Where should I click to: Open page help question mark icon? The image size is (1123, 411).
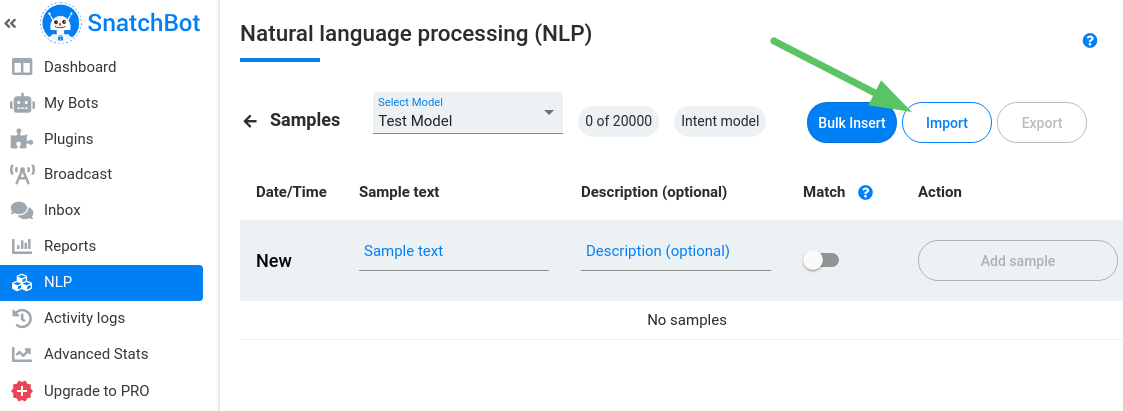click(x=1090, y=41)
